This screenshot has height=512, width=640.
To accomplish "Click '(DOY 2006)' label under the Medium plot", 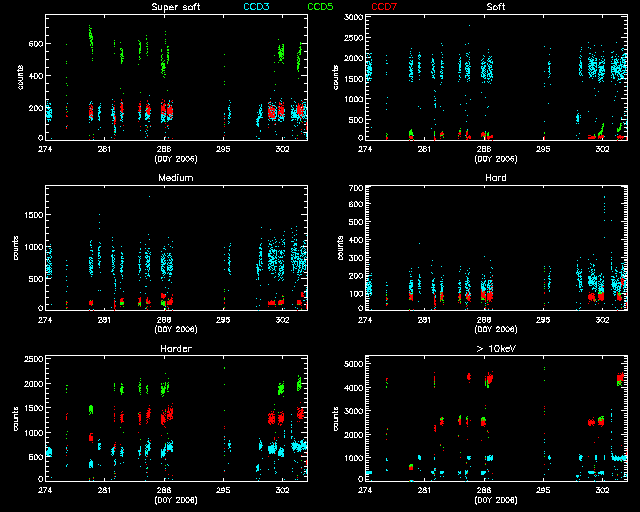I will coord(175,329).
